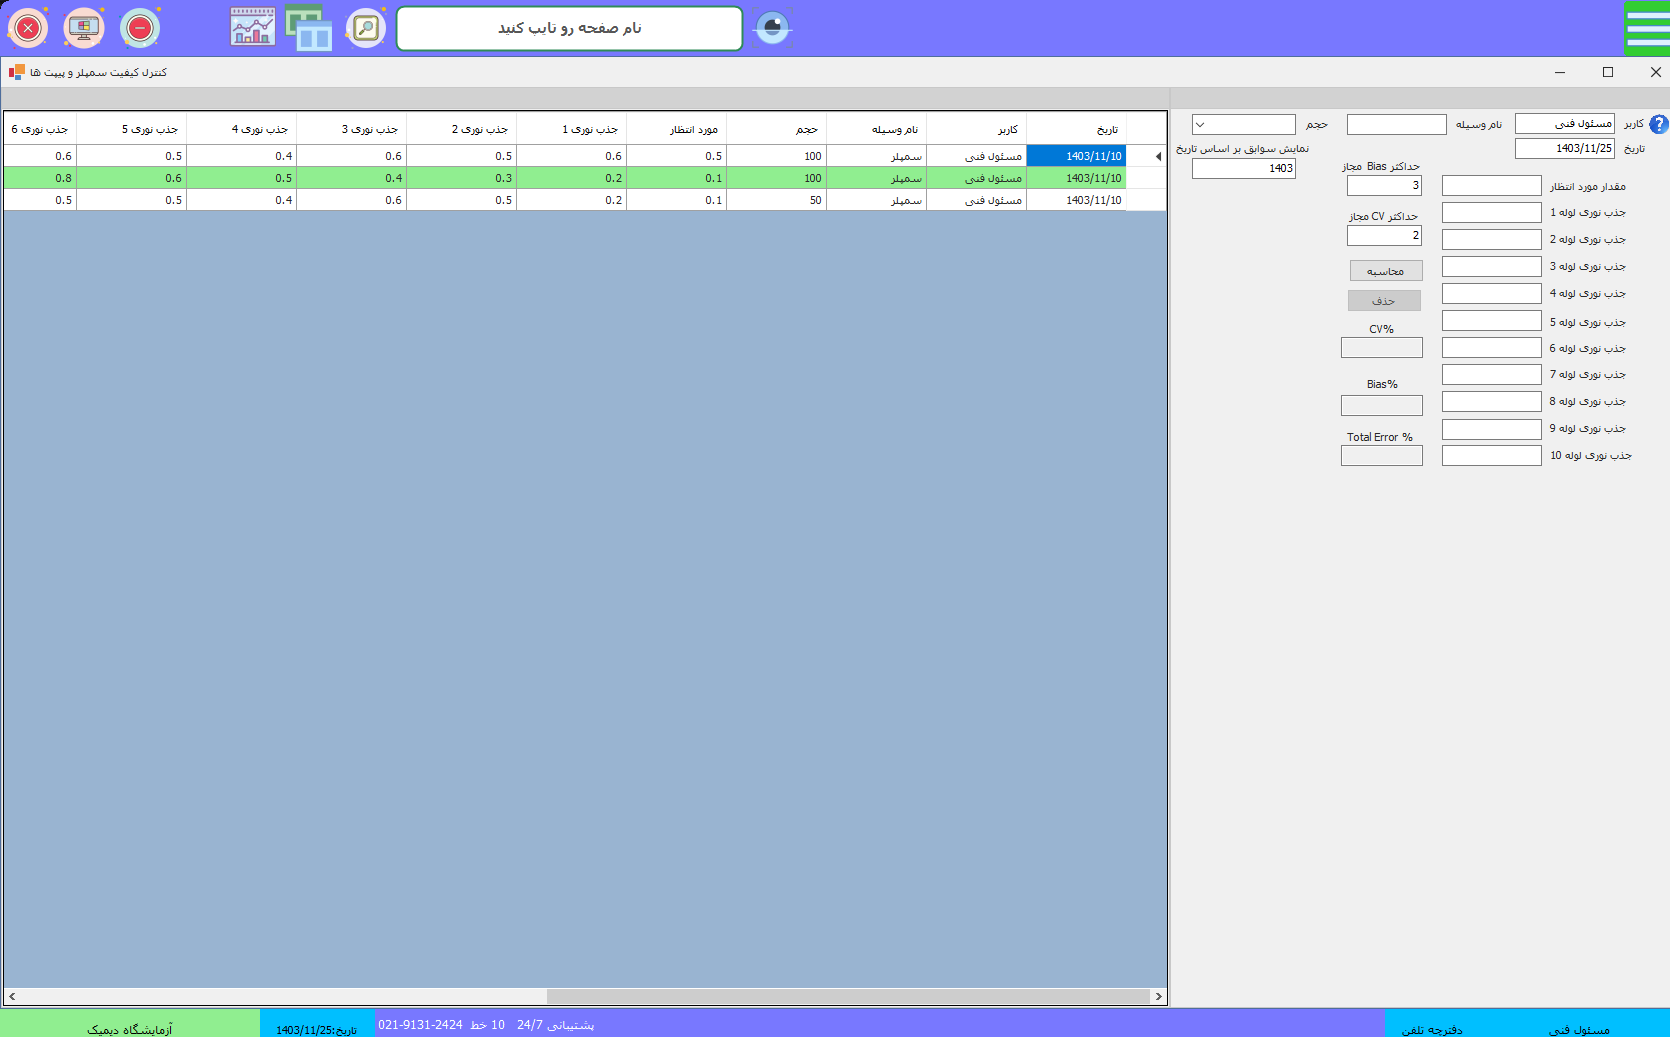Click the حداکثر Bias مجاز field
The width and height of the screenshot is (1670, 1037).
coord(1383,186)
